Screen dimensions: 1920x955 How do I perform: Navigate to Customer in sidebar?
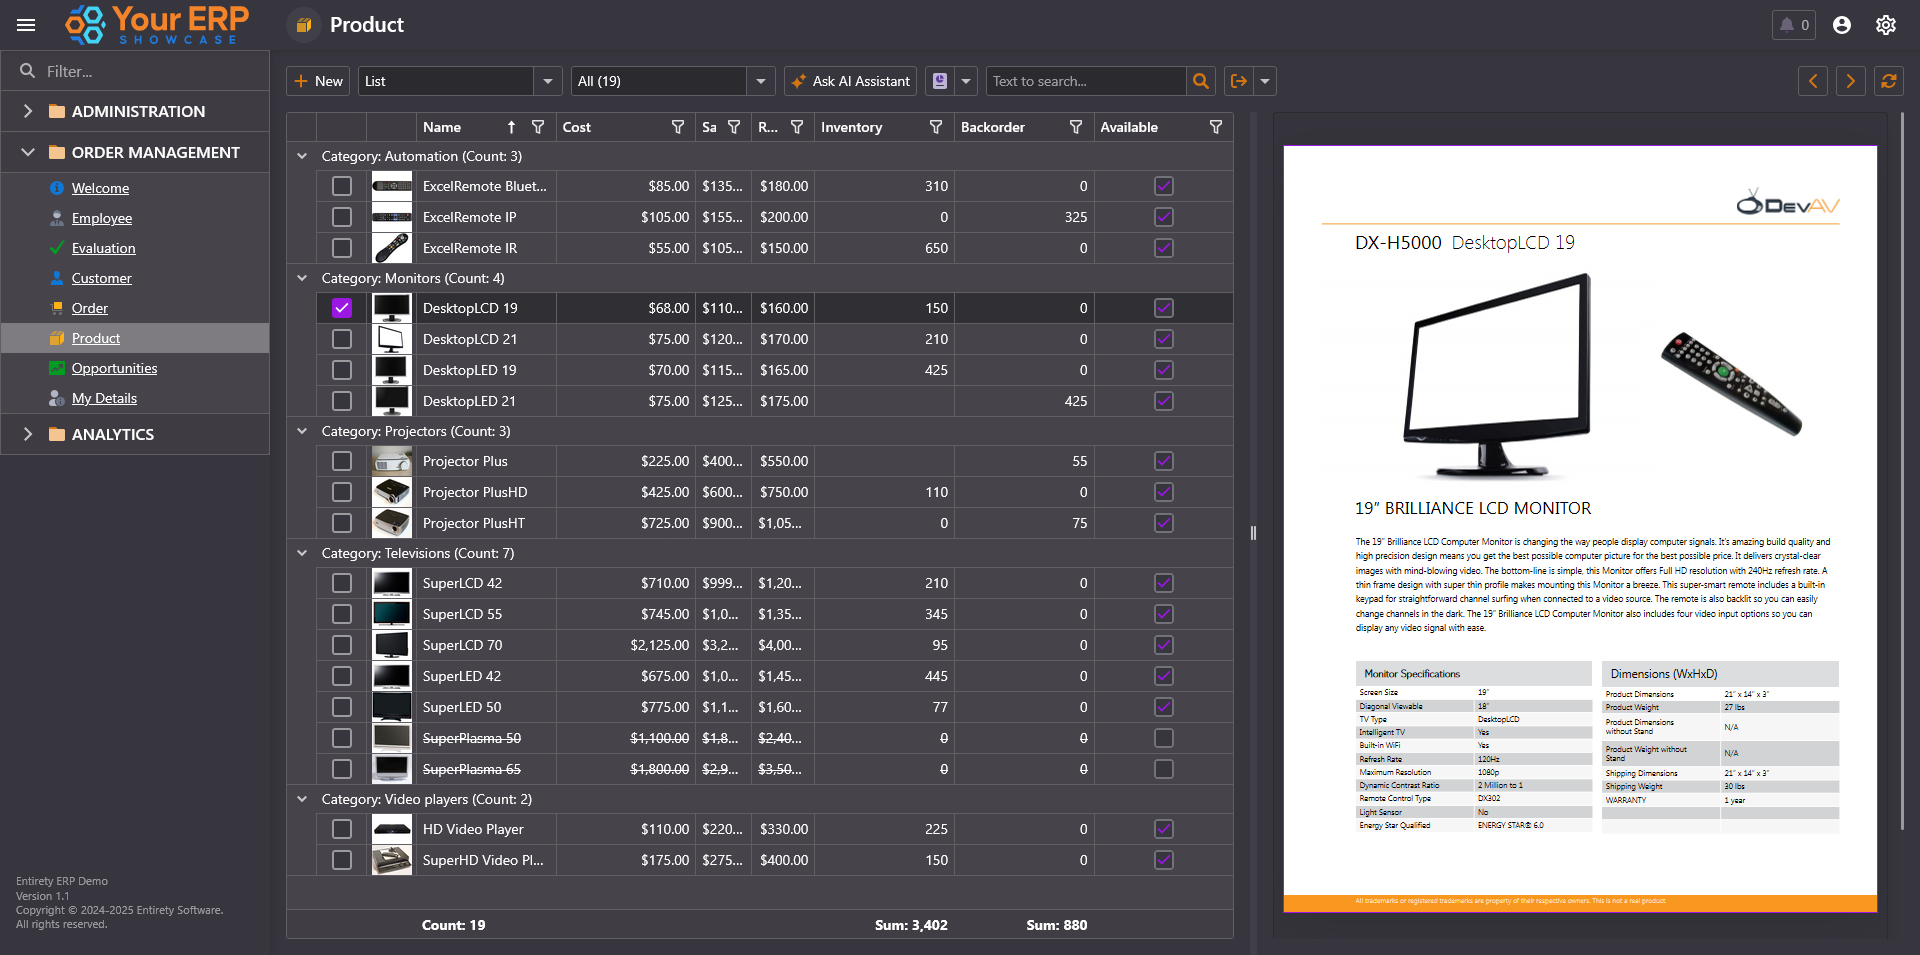[101, 278]
